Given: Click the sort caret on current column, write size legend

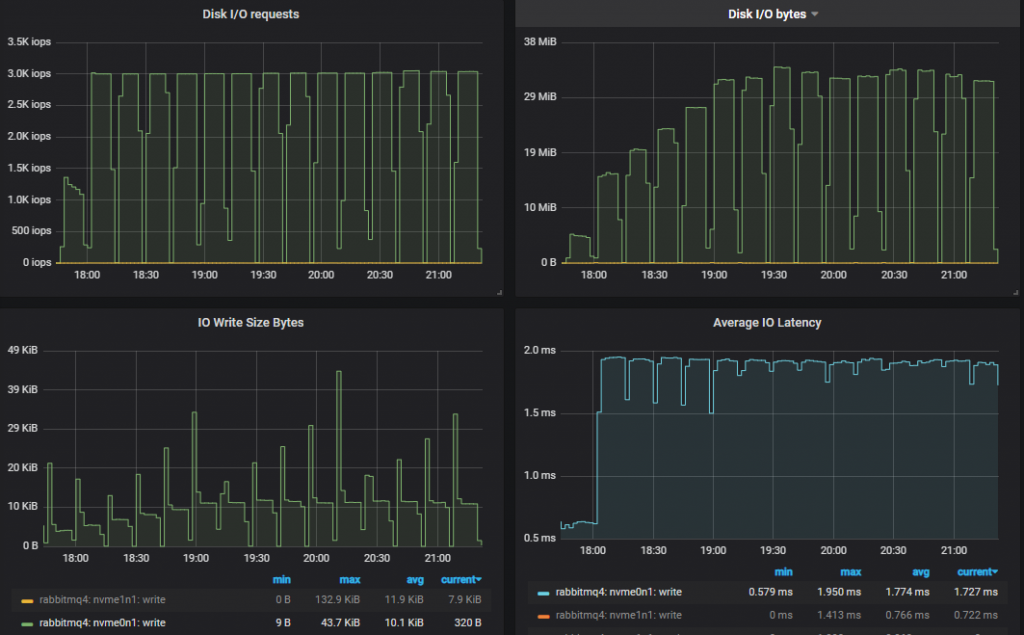Looking at the screenshot, I should pos(478,579).
